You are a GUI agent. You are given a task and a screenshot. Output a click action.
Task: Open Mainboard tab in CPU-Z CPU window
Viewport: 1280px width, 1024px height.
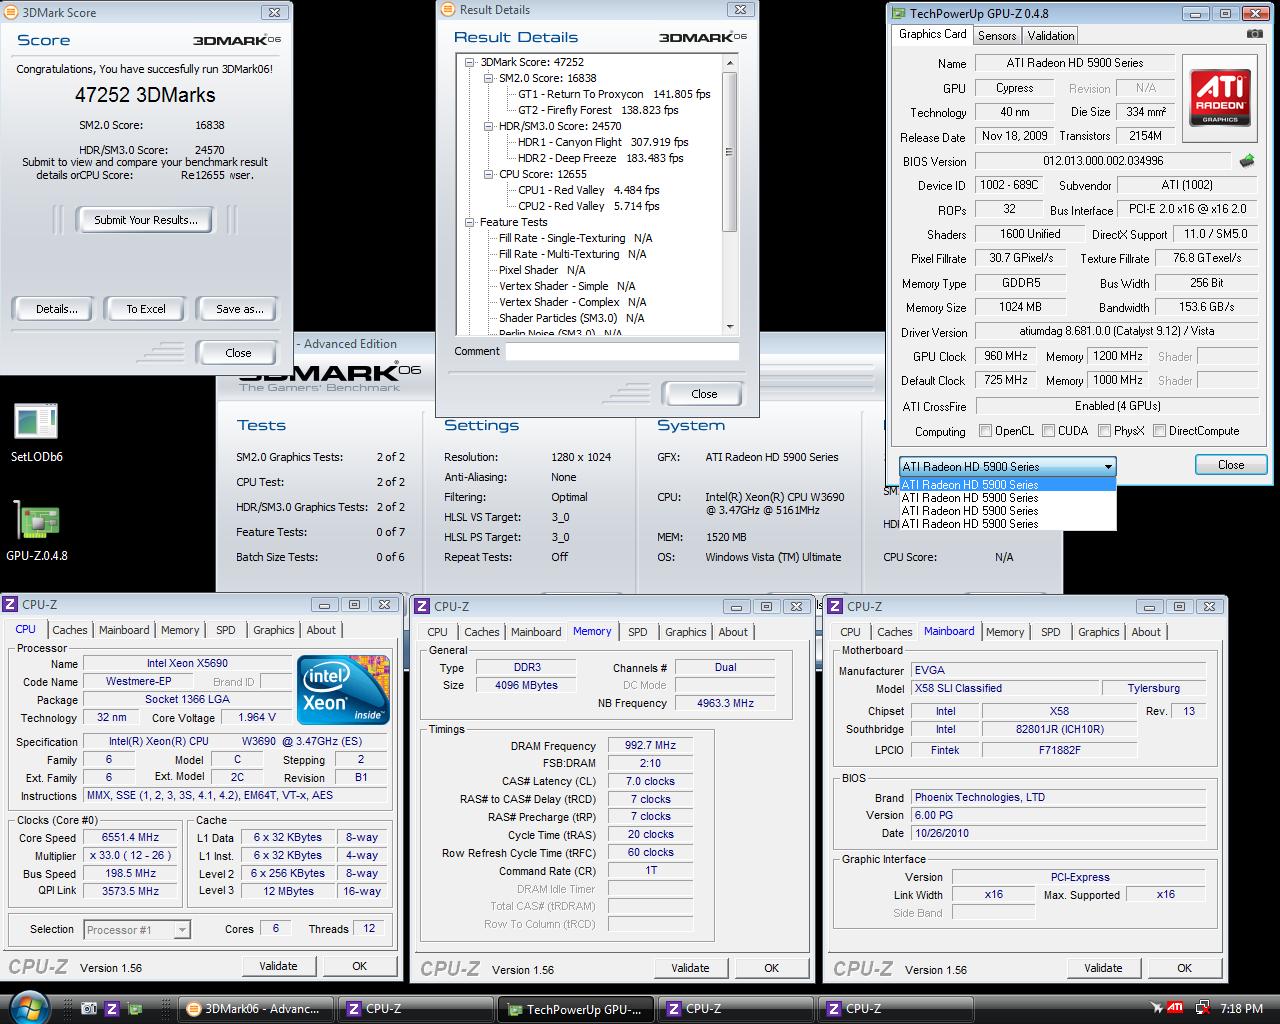point(124,630)
